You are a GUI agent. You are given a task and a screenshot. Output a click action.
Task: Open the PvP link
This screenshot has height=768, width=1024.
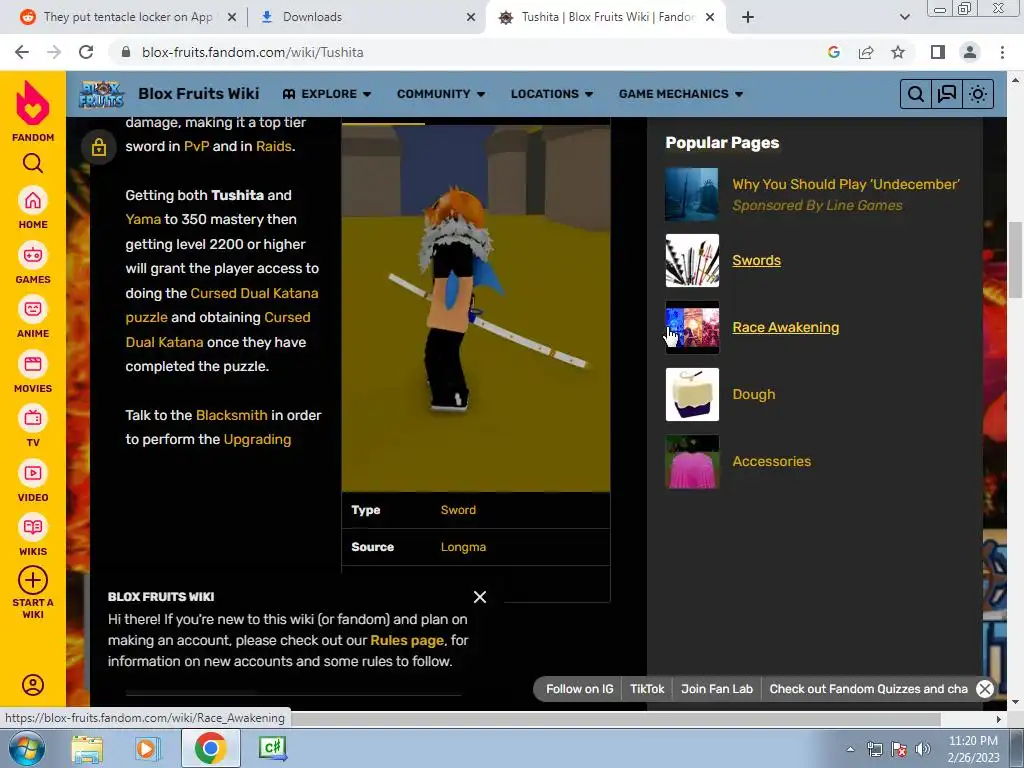point(197,146)
